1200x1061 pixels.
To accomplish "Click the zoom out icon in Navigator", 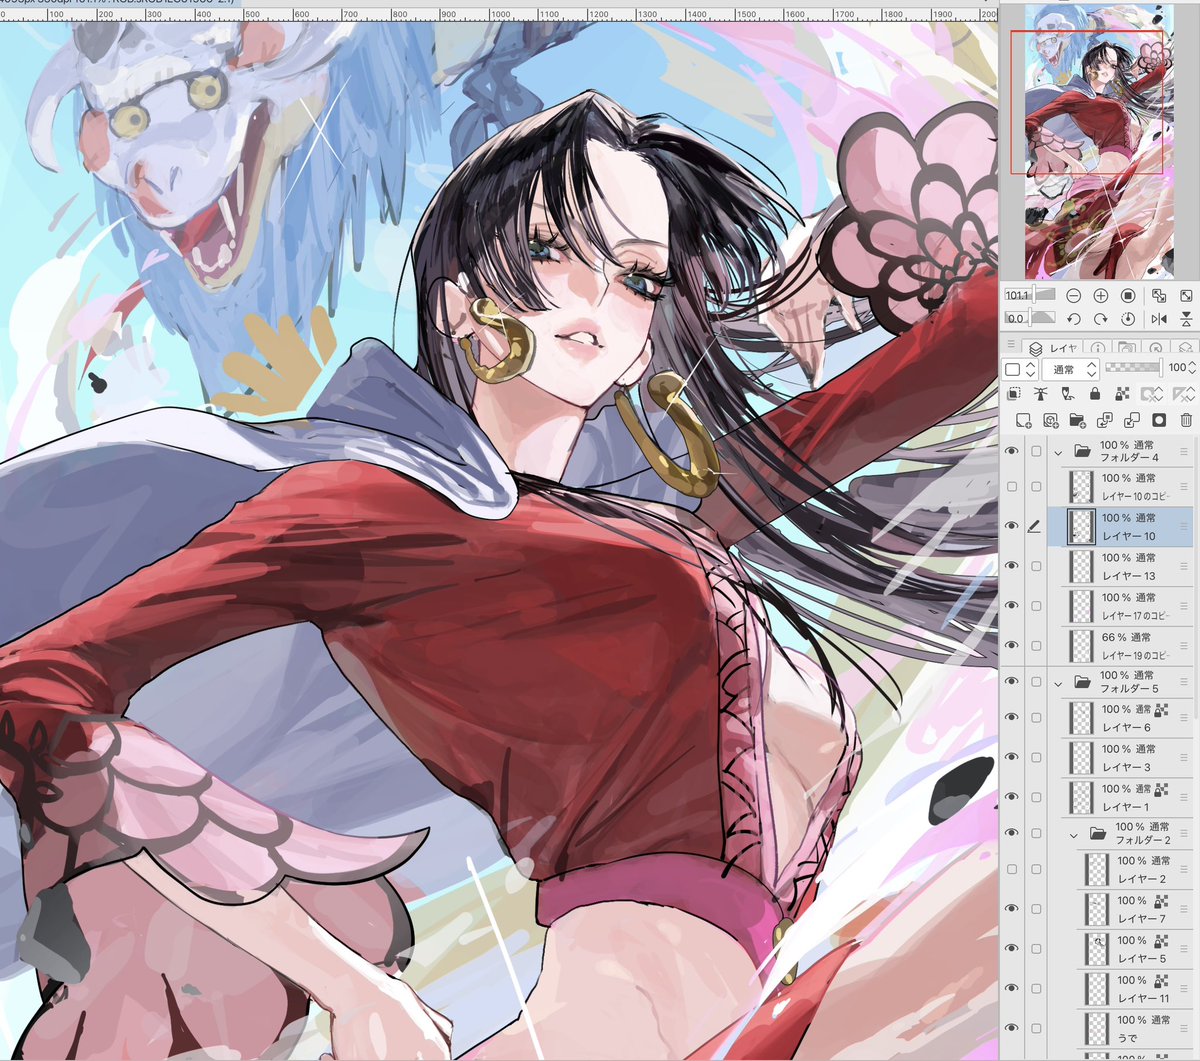I will click(1073, 296).
